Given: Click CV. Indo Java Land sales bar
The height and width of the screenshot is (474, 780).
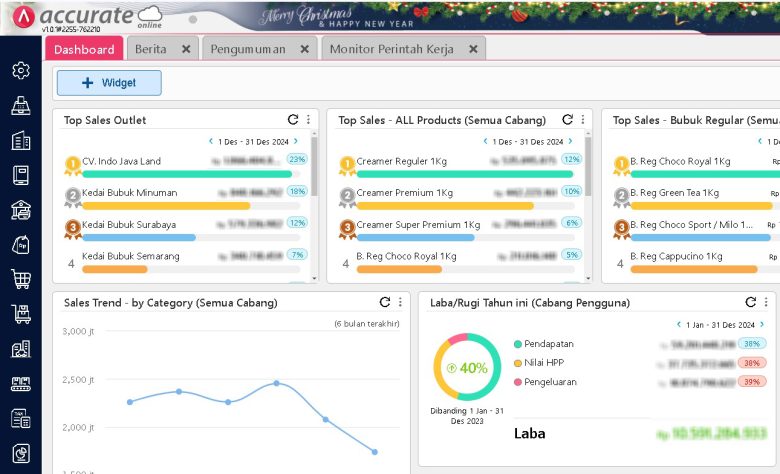Looking at the screenshot, I should tap(180, 173).
